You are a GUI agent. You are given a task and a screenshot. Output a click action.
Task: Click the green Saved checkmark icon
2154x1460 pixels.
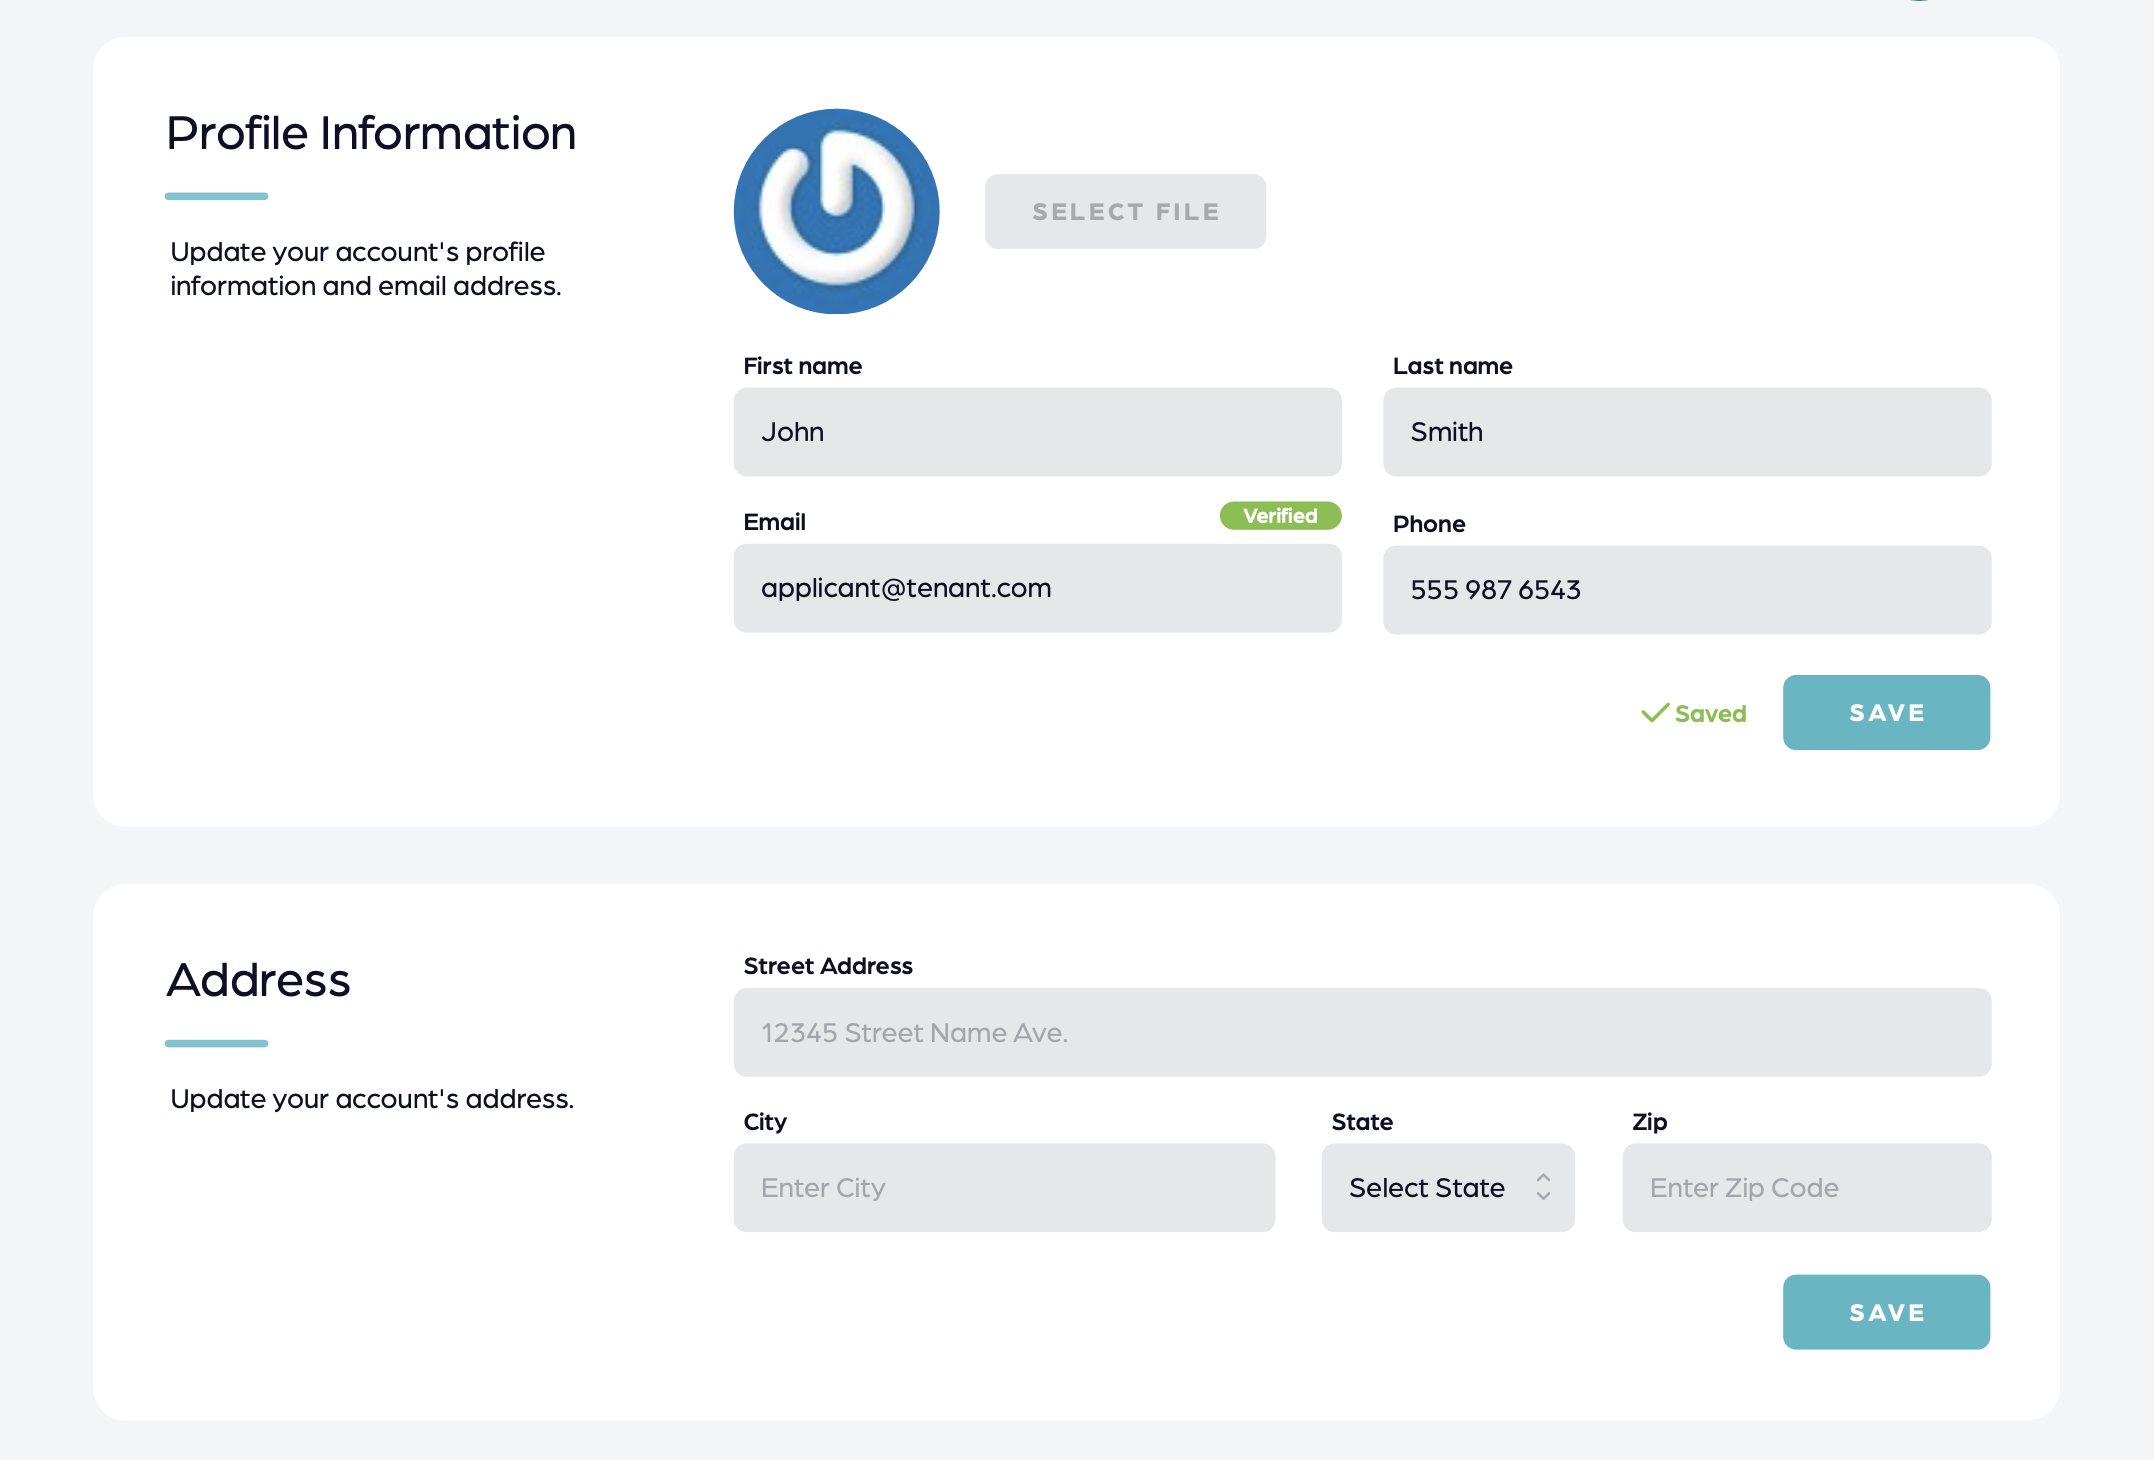click(x=1655, y=713)
